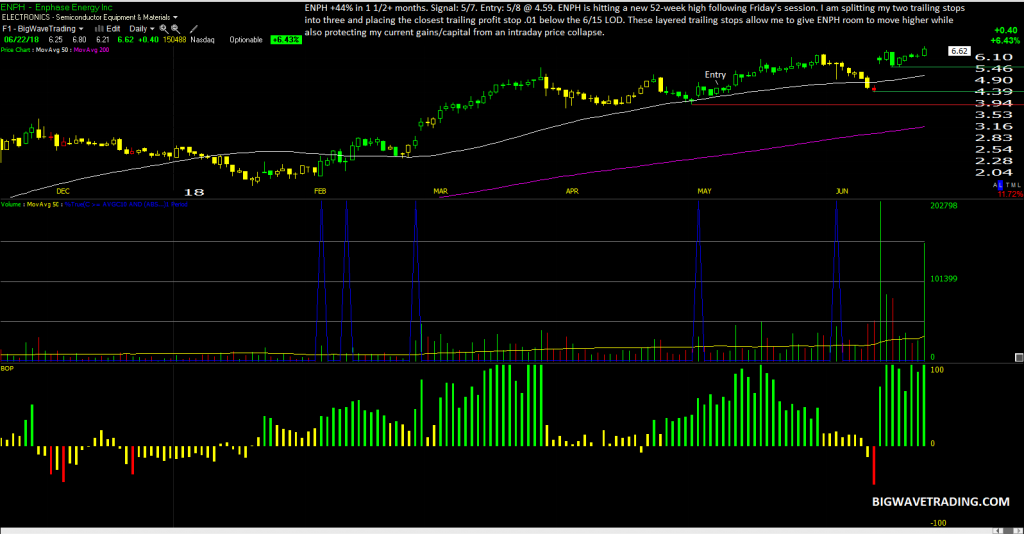Click the JUN month label on the time axis

pos(842,191)
